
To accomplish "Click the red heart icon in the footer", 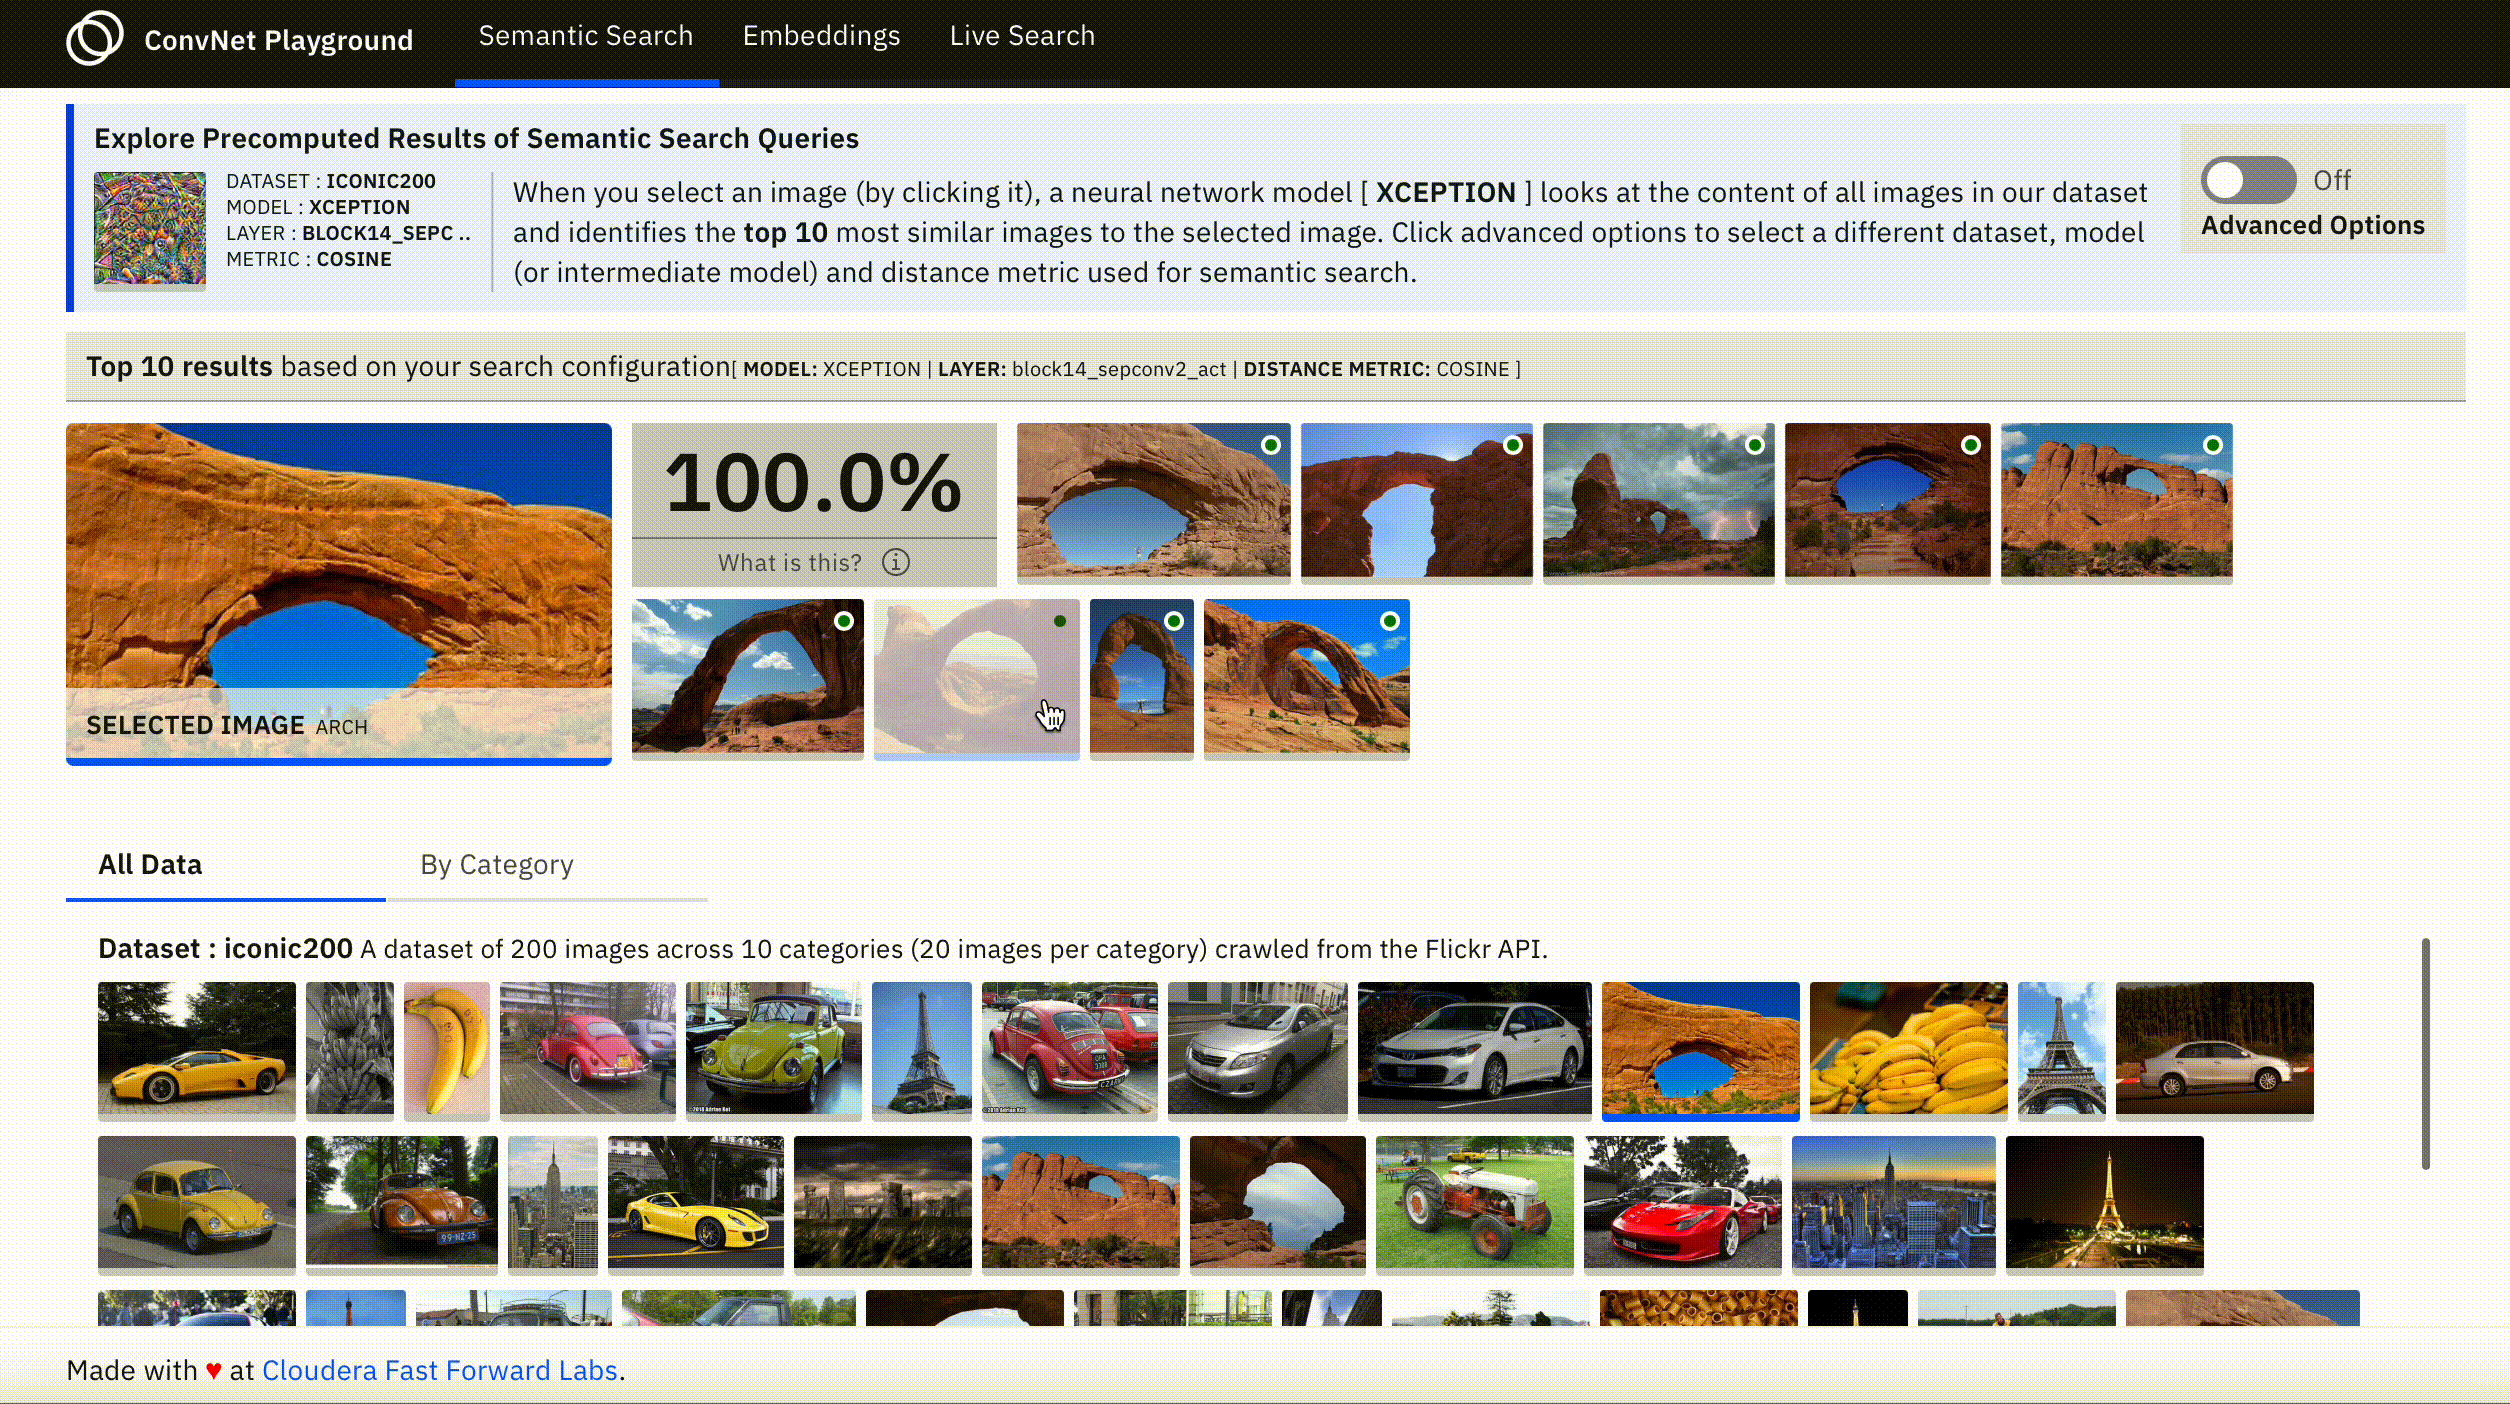I will tap(213, 1370).
